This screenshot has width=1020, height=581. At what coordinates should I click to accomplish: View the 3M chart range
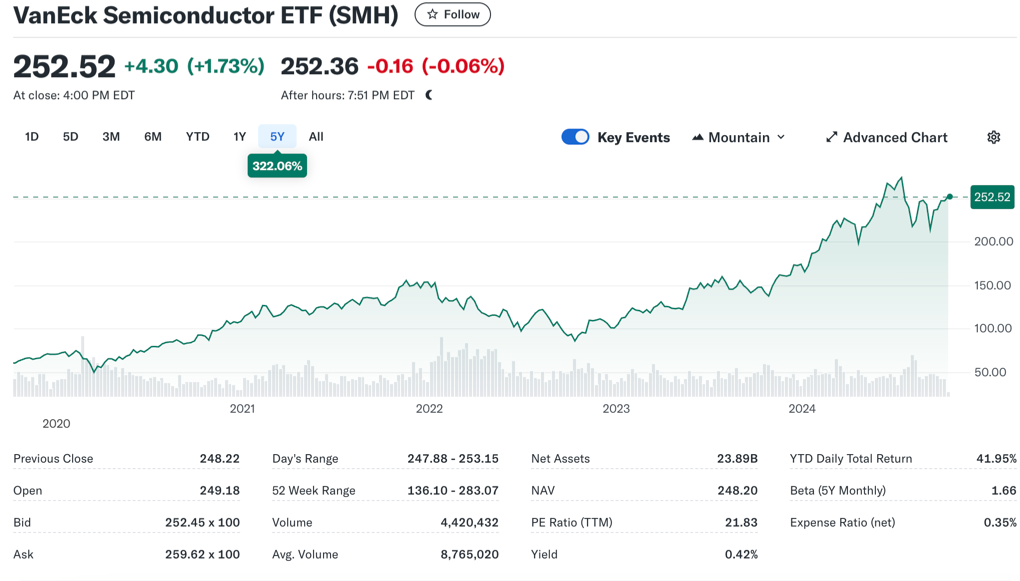pos(110,137)
